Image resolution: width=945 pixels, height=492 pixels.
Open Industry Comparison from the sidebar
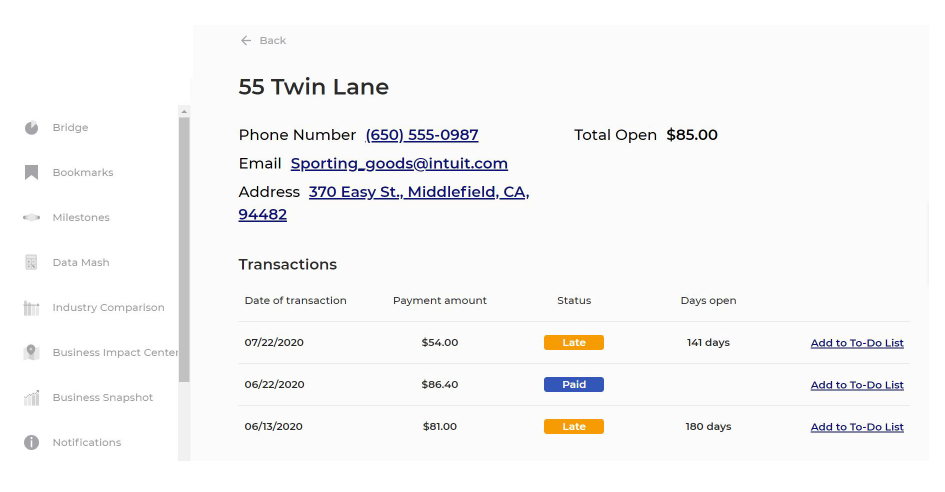coord(108,308)
